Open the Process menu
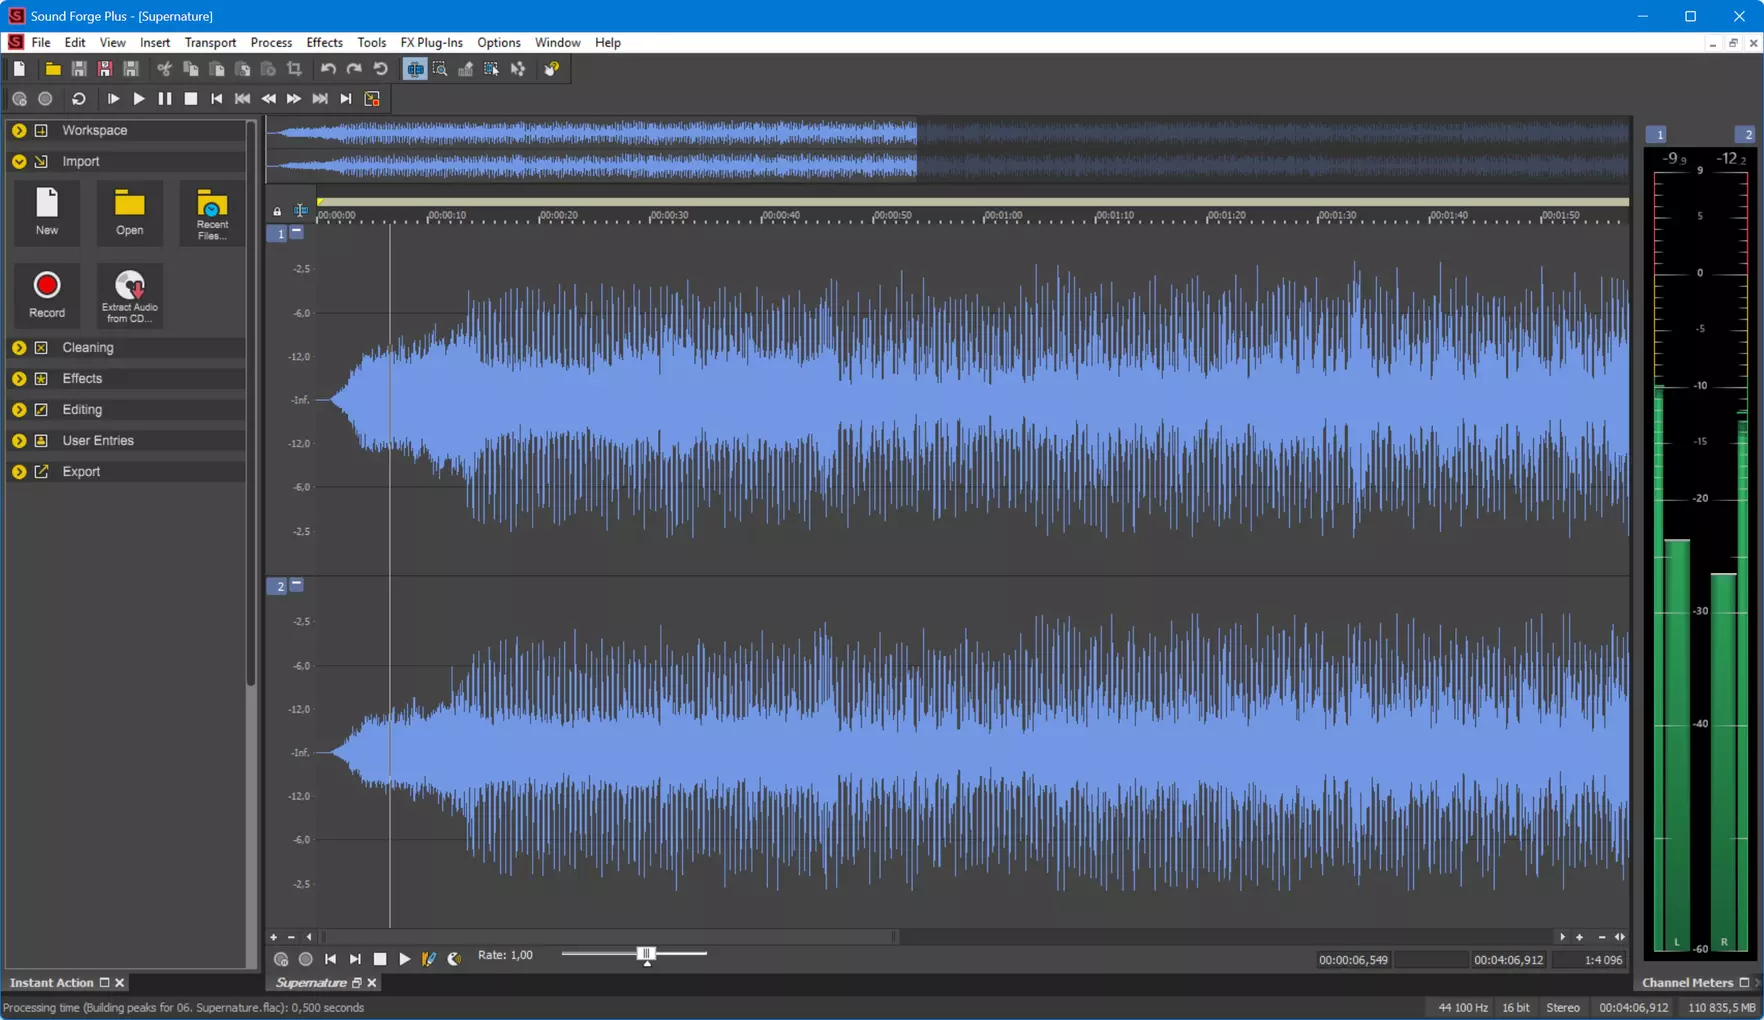 tap(271, 43)
